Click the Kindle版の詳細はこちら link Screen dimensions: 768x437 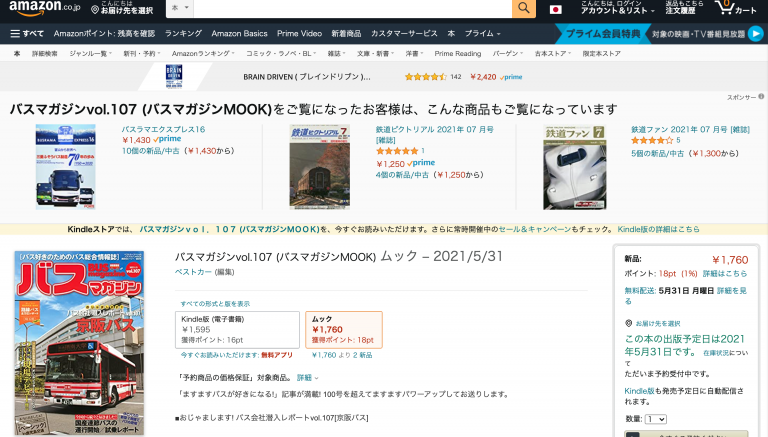point(658,229)
